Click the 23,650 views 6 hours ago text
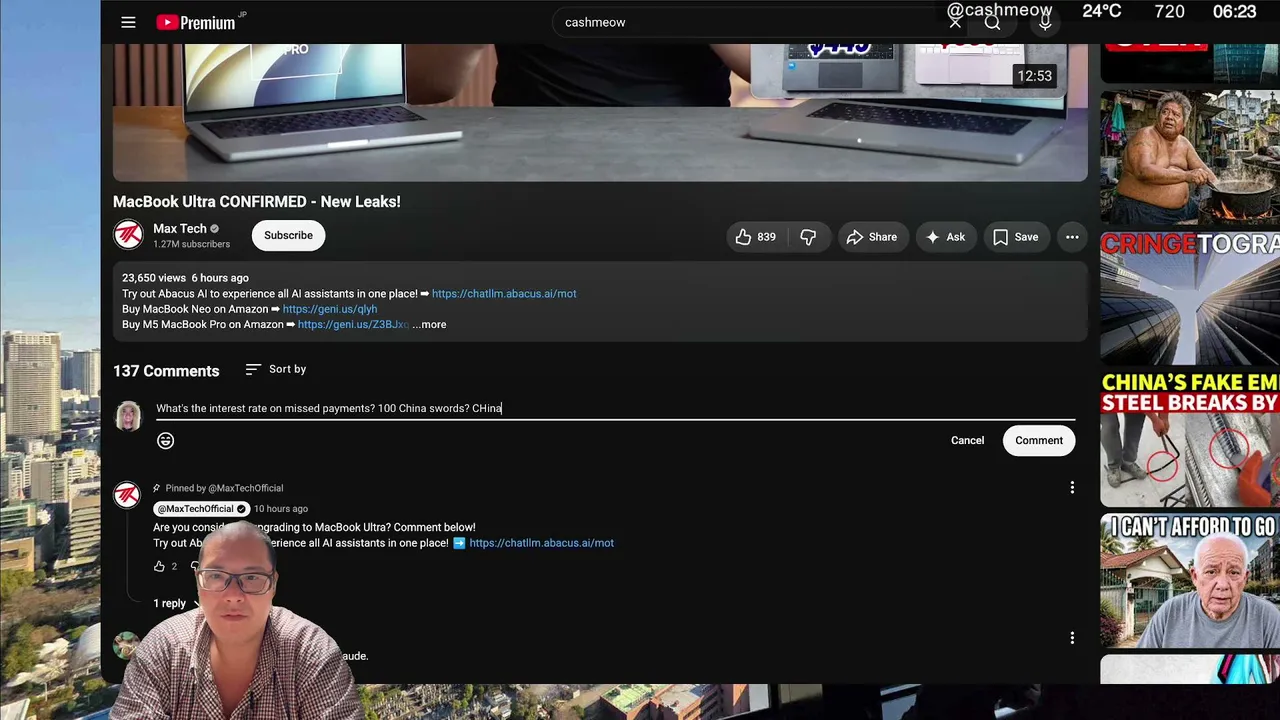 coord(185,278)
